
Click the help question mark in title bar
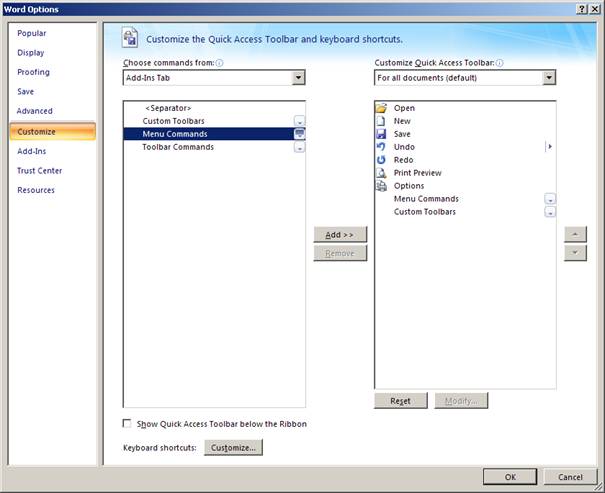[582, 9]
